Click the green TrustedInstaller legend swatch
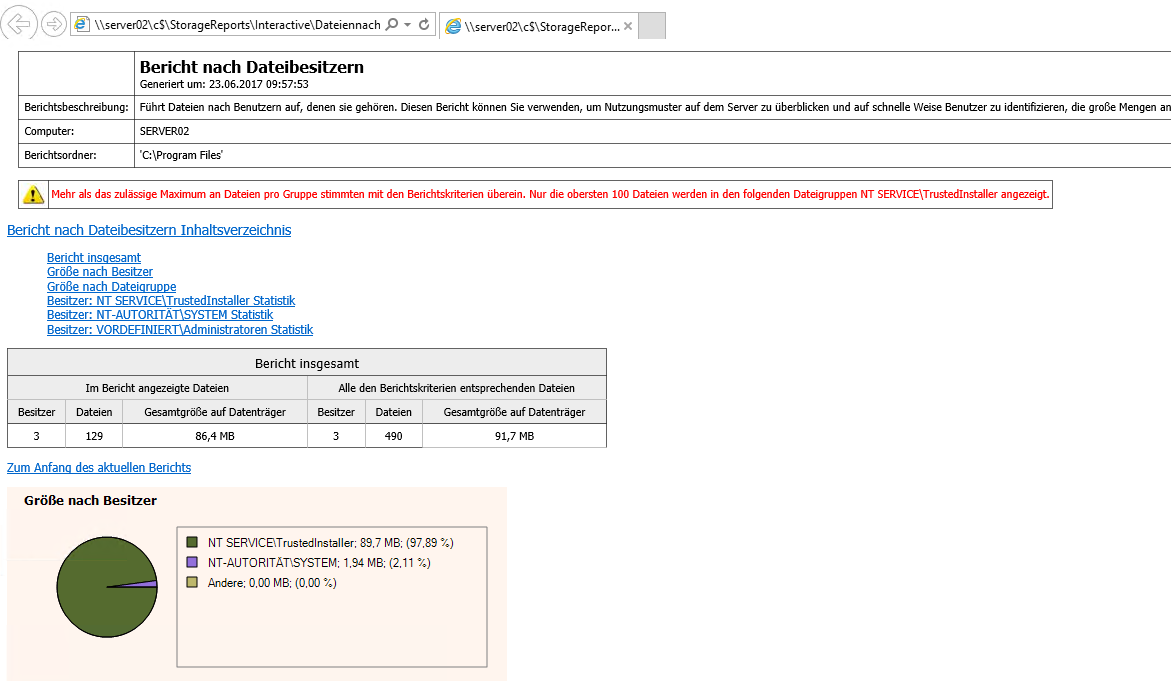1171x681 pixels. coord(192,542)
